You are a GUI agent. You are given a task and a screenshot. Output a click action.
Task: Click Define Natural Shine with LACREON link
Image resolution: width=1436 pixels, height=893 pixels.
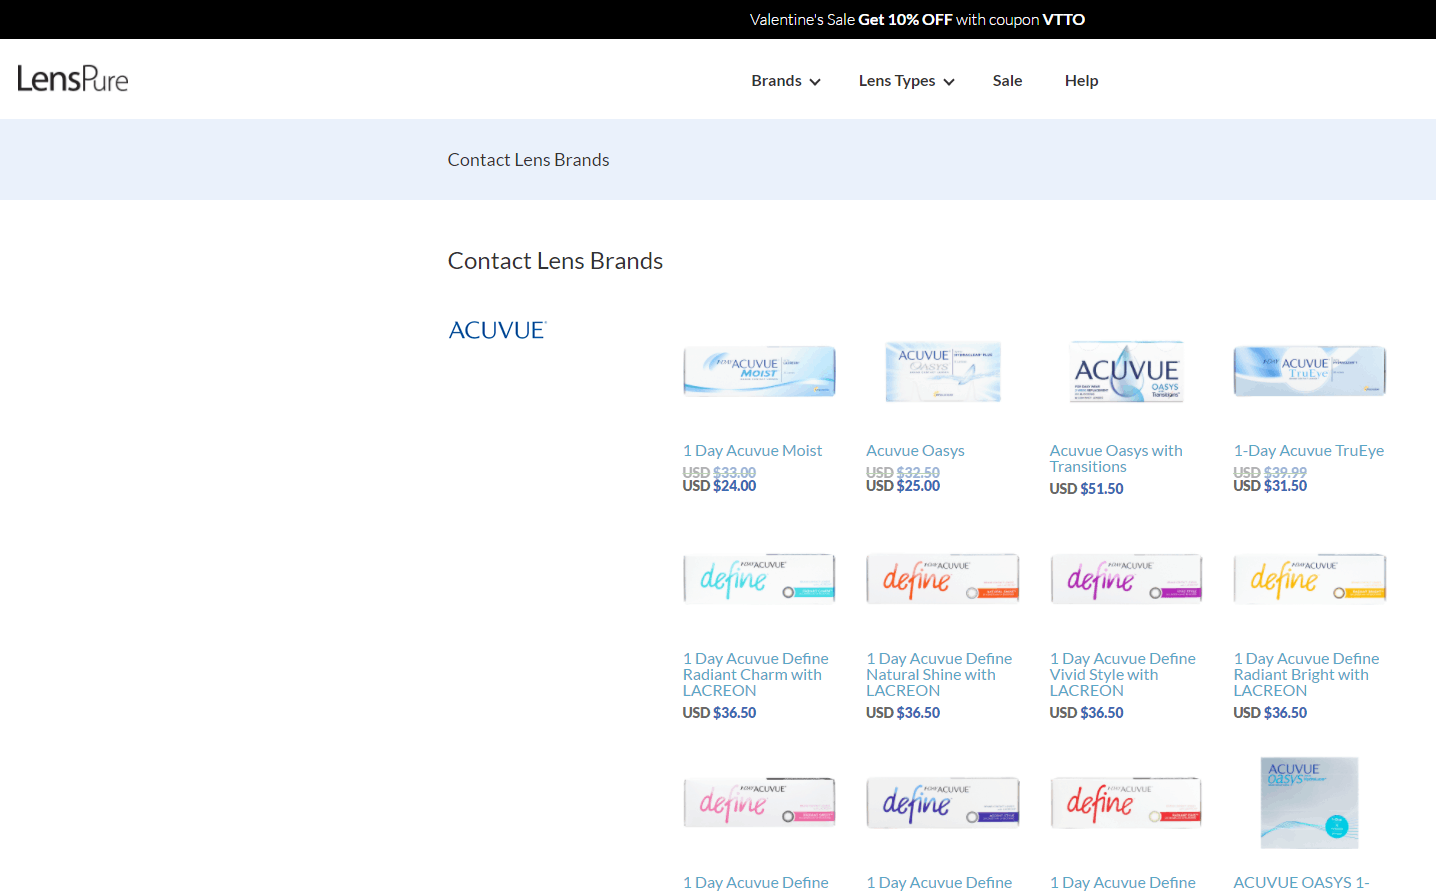click(x=939, y=675)
